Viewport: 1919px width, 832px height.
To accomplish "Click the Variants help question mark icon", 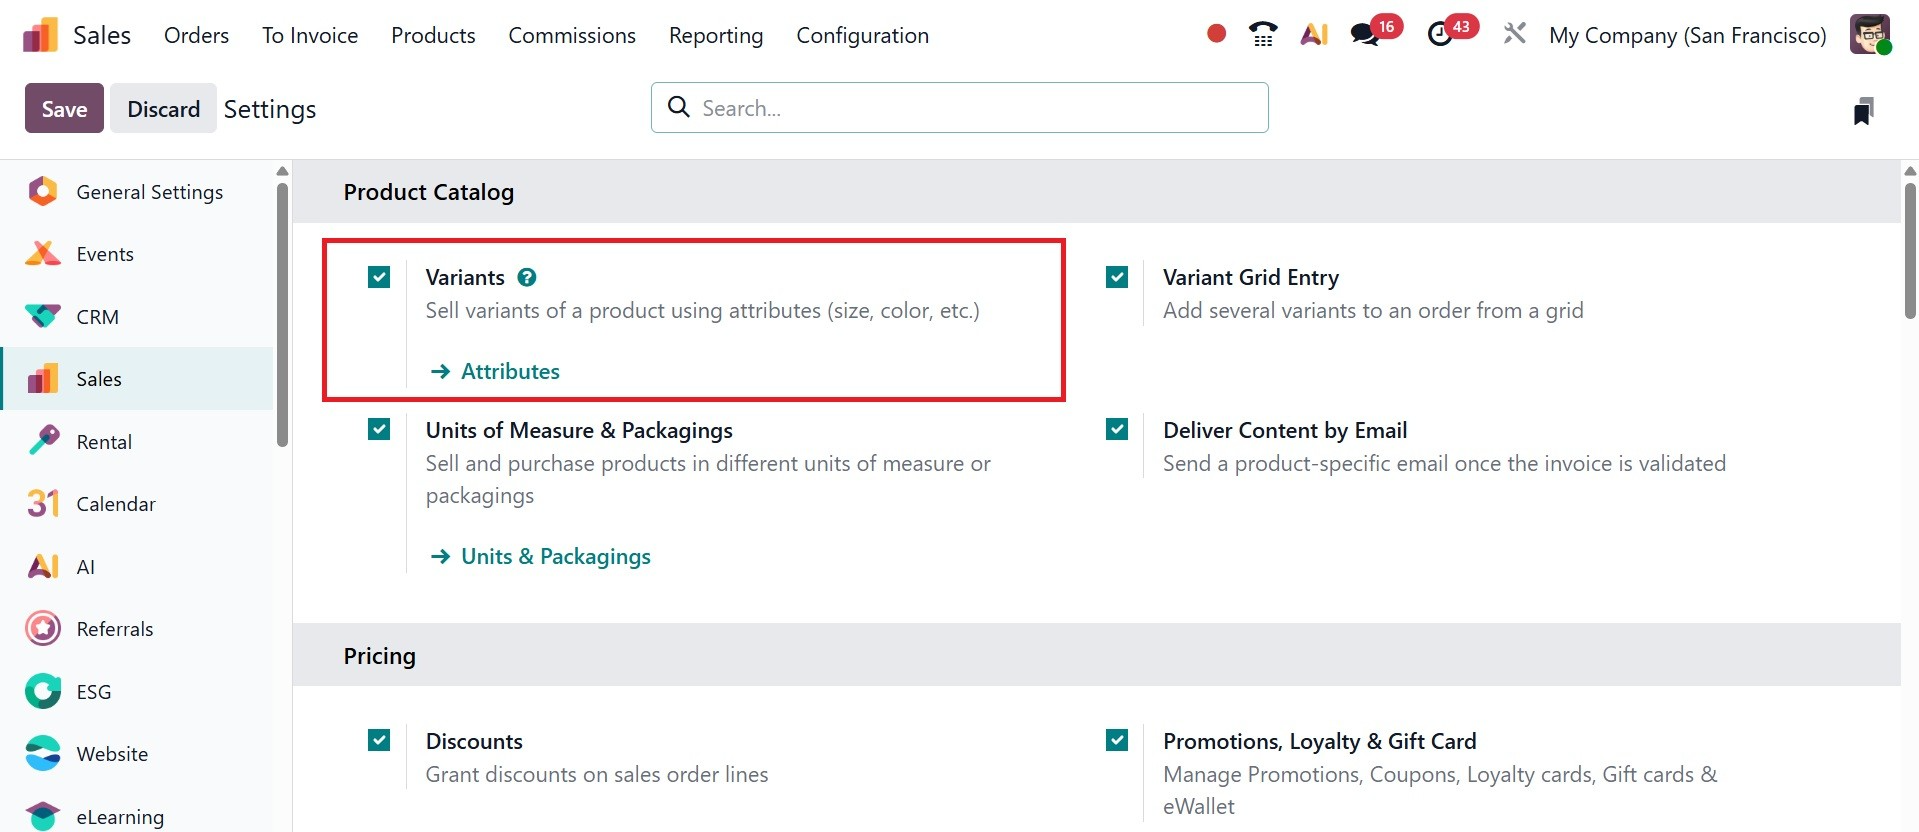I will (527, 278).
